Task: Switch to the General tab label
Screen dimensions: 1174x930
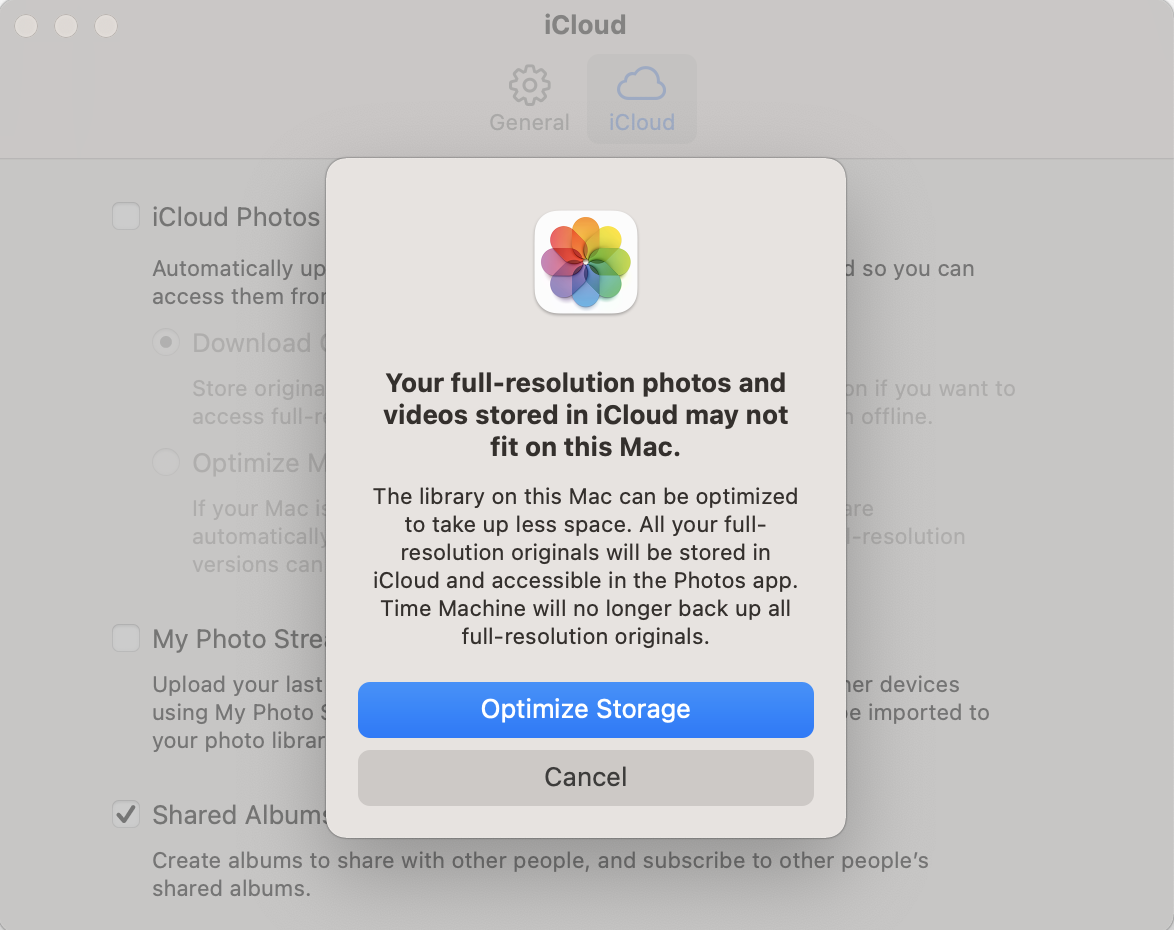Action: pos(529,122)
